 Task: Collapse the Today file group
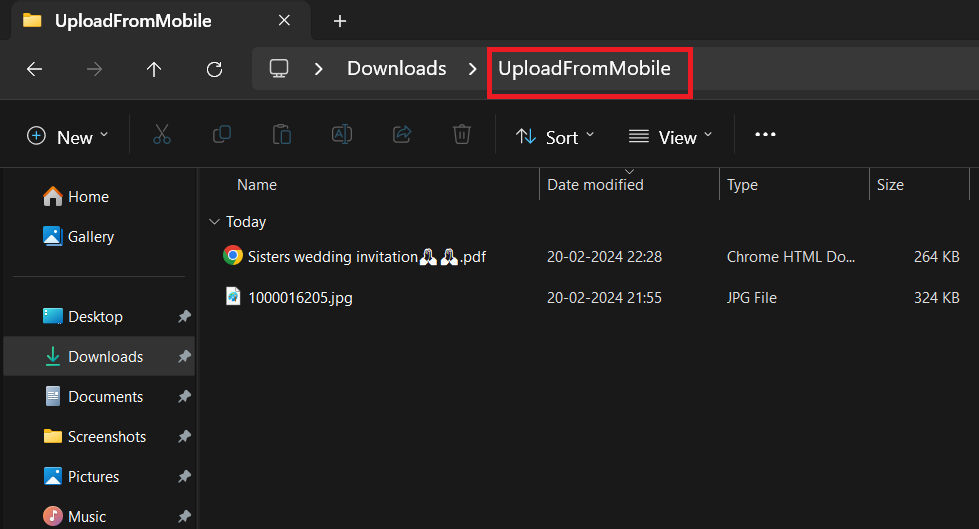point(213,222)
